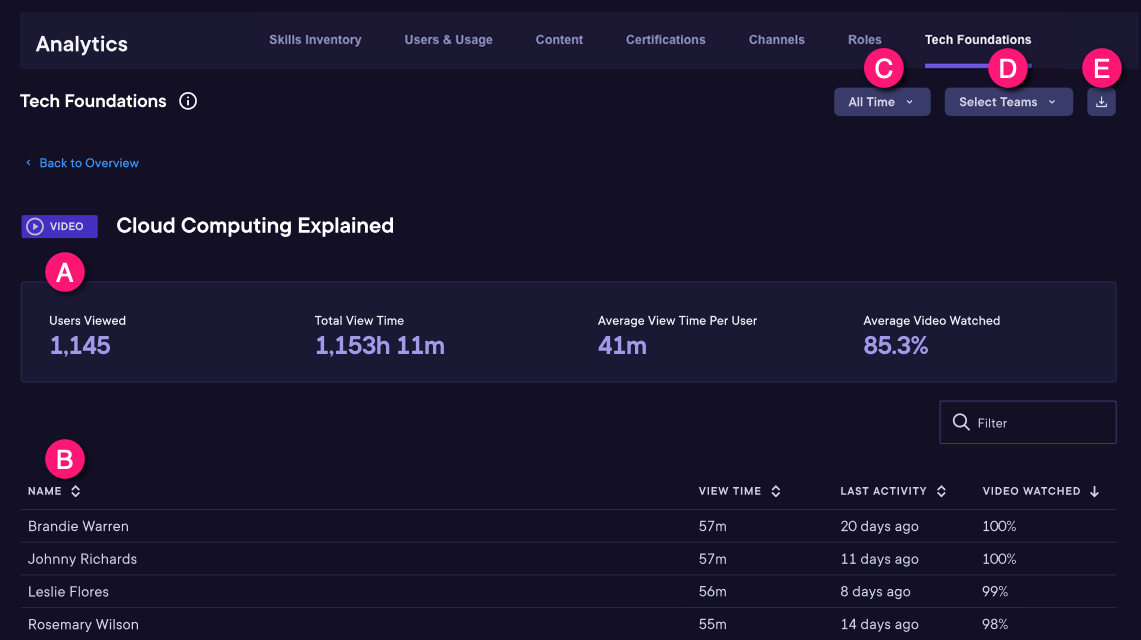This screenshot has width=1141, height=640.
Task: Click the magnifying glass search icon
Action: (961, 422)
